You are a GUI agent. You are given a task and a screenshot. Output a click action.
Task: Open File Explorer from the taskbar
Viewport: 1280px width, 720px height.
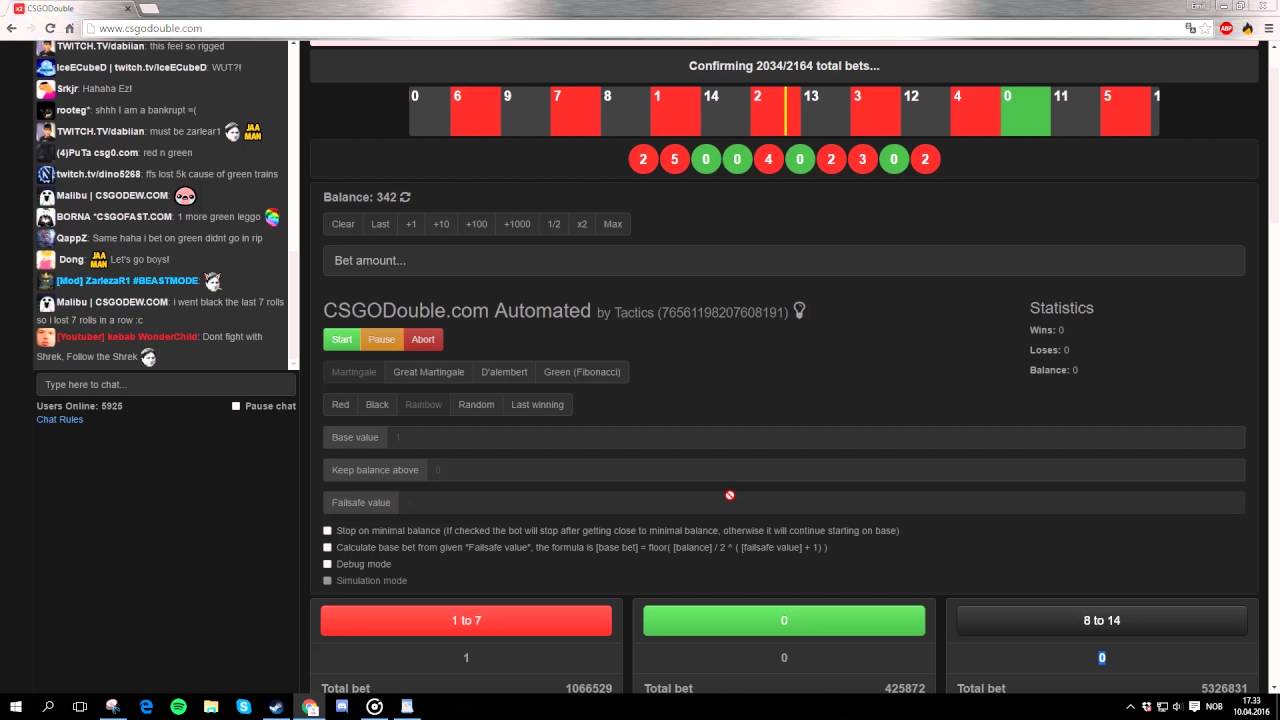pyautogui.click(x=211, y=706)
